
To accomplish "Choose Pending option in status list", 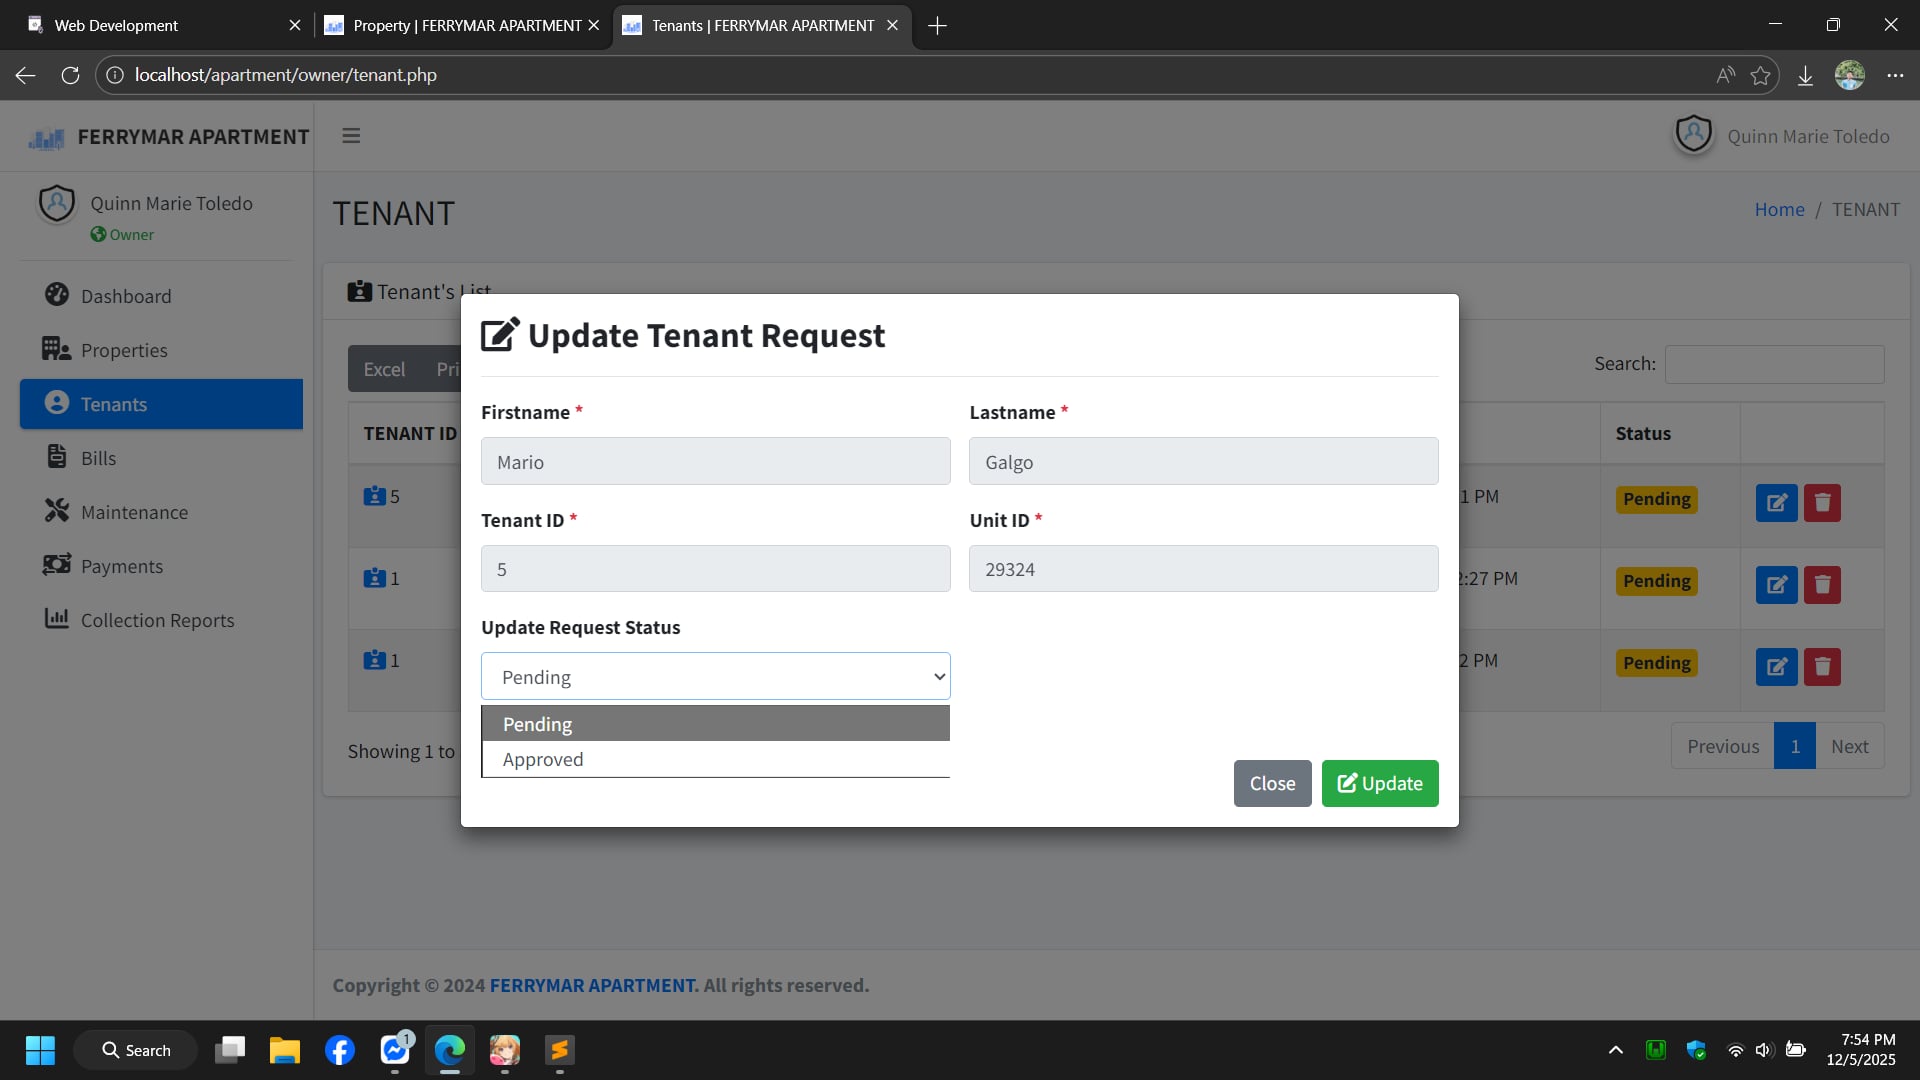I will (538, 724).
